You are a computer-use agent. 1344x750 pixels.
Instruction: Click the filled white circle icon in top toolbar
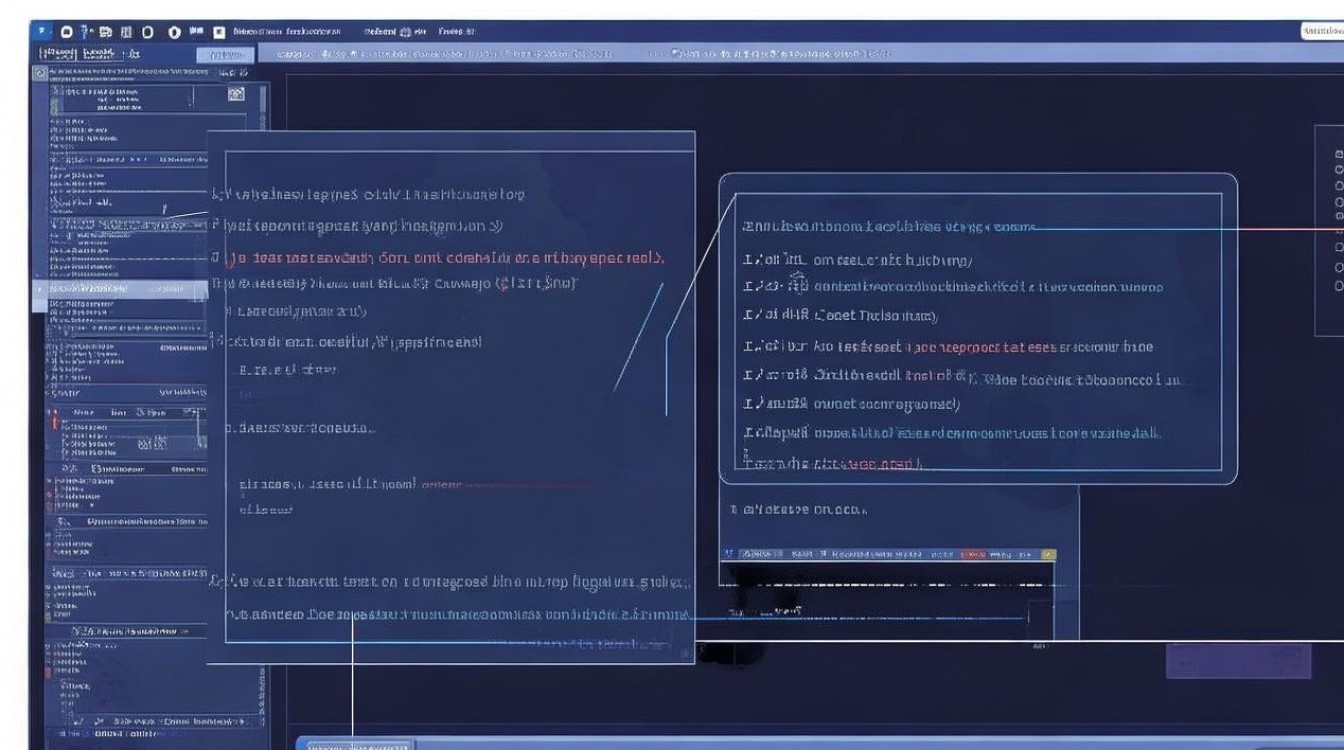175,32
